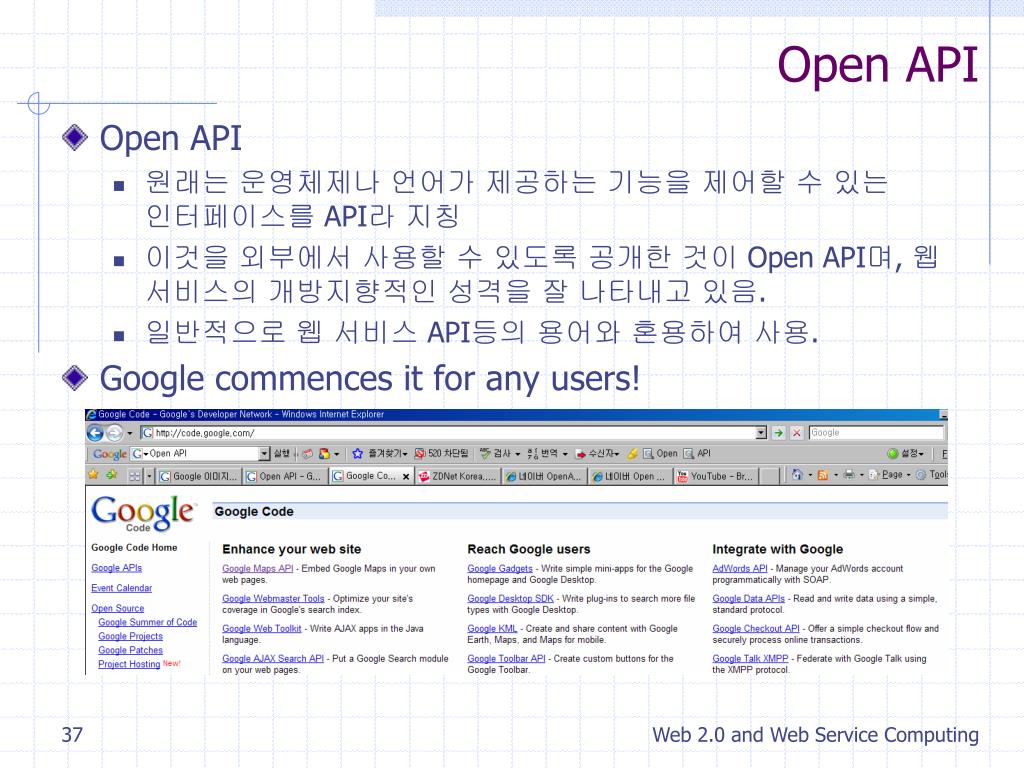Click the Google Toolbar logo
This screenshot has height=768, width=1024.
coord(110,454)
